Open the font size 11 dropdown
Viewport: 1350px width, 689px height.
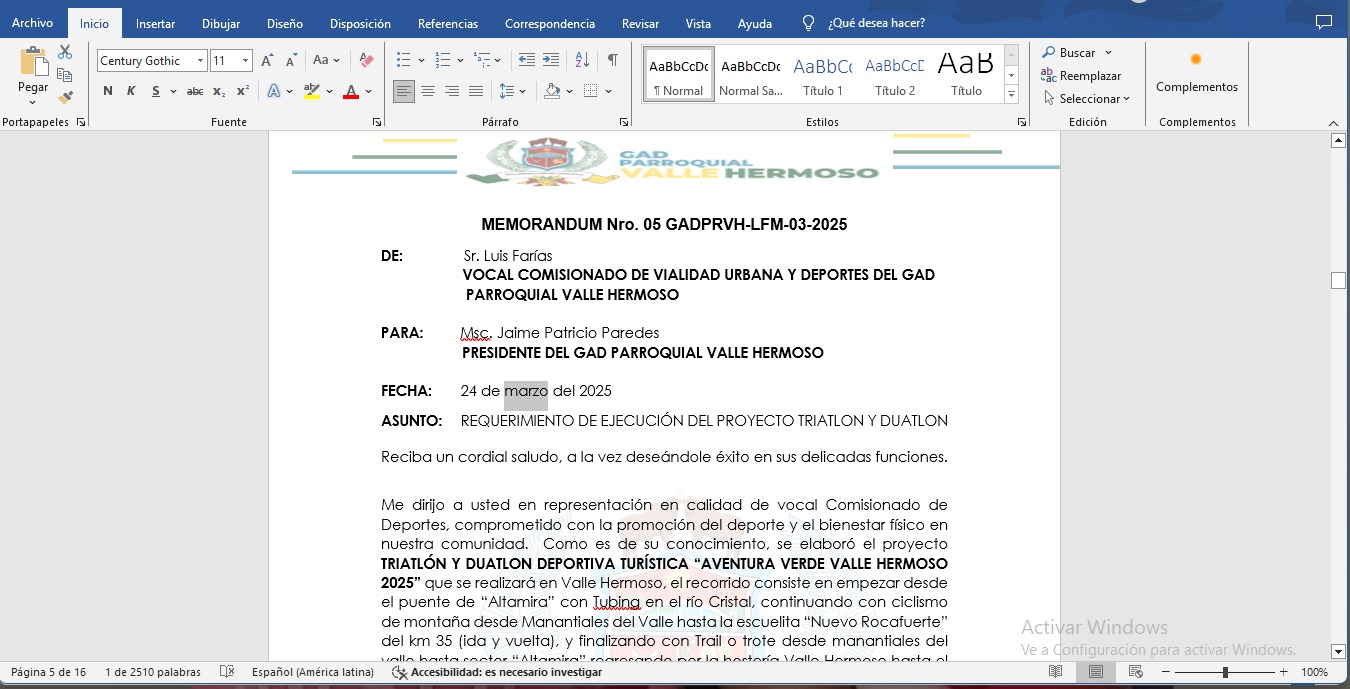point(246,61)
